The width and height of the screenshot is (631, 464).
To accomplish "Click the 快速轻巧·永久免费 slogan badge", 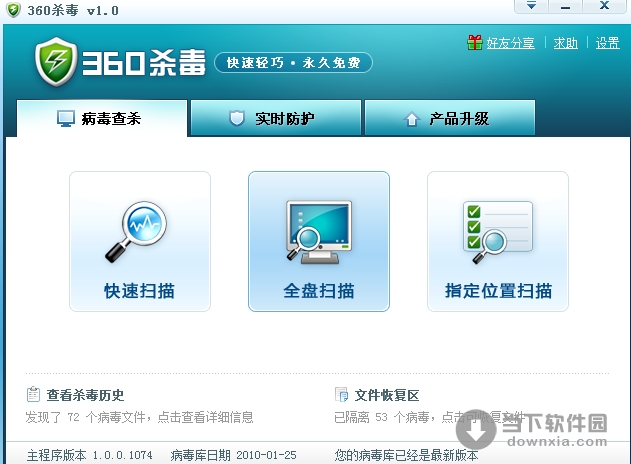I will pyautogui.click(x=293, y=62).
